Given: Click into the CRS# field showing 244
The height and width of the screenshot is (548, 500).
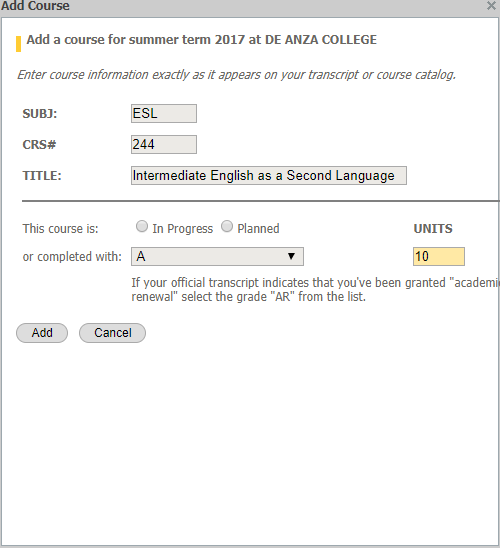Looking at the screenshot, I should pos(164,144).
